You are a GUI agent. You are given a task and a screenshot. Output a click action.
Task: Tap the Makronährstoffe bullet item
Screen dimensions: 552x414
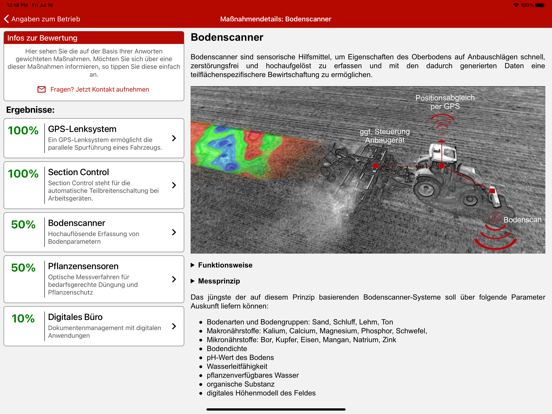tap(317, 331)
